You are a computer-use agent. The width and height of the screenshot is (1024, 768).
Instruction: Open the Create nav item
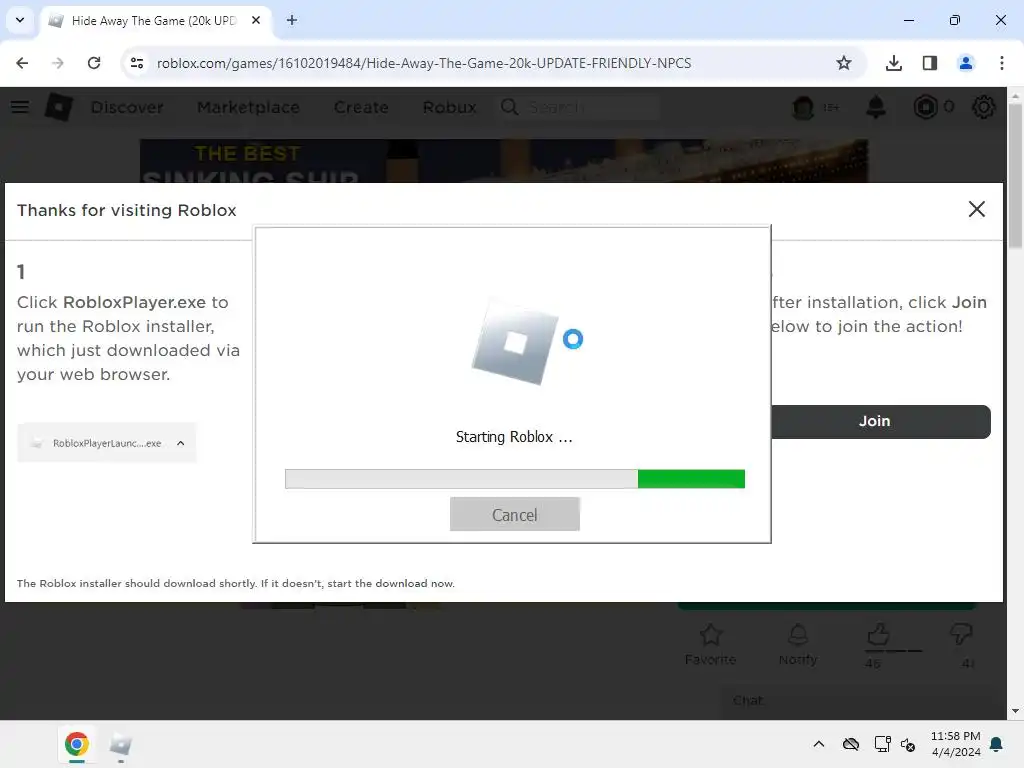coord(361,107)
